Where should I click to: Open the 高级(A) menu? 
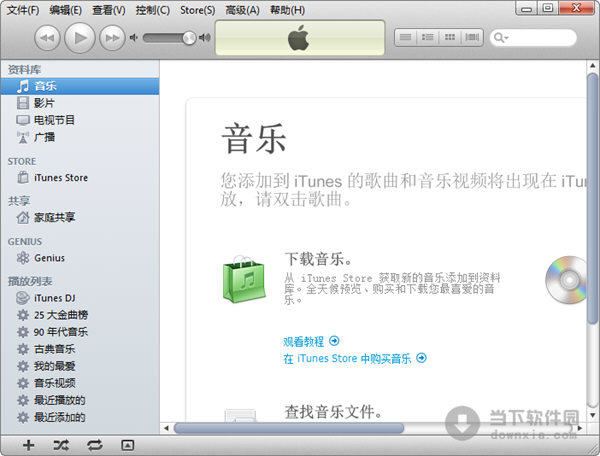[x=242, y=10]
